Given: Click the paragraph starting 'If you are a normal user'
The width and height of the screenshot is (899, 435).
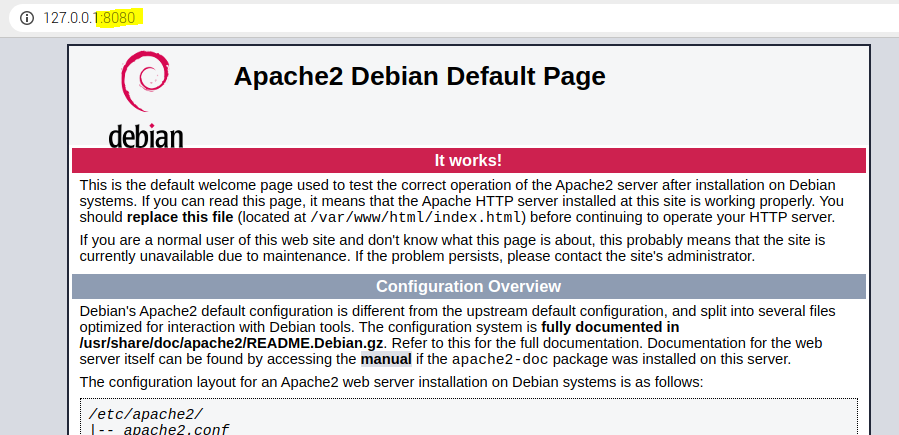Looking at the screenshot, I should 452,248.
